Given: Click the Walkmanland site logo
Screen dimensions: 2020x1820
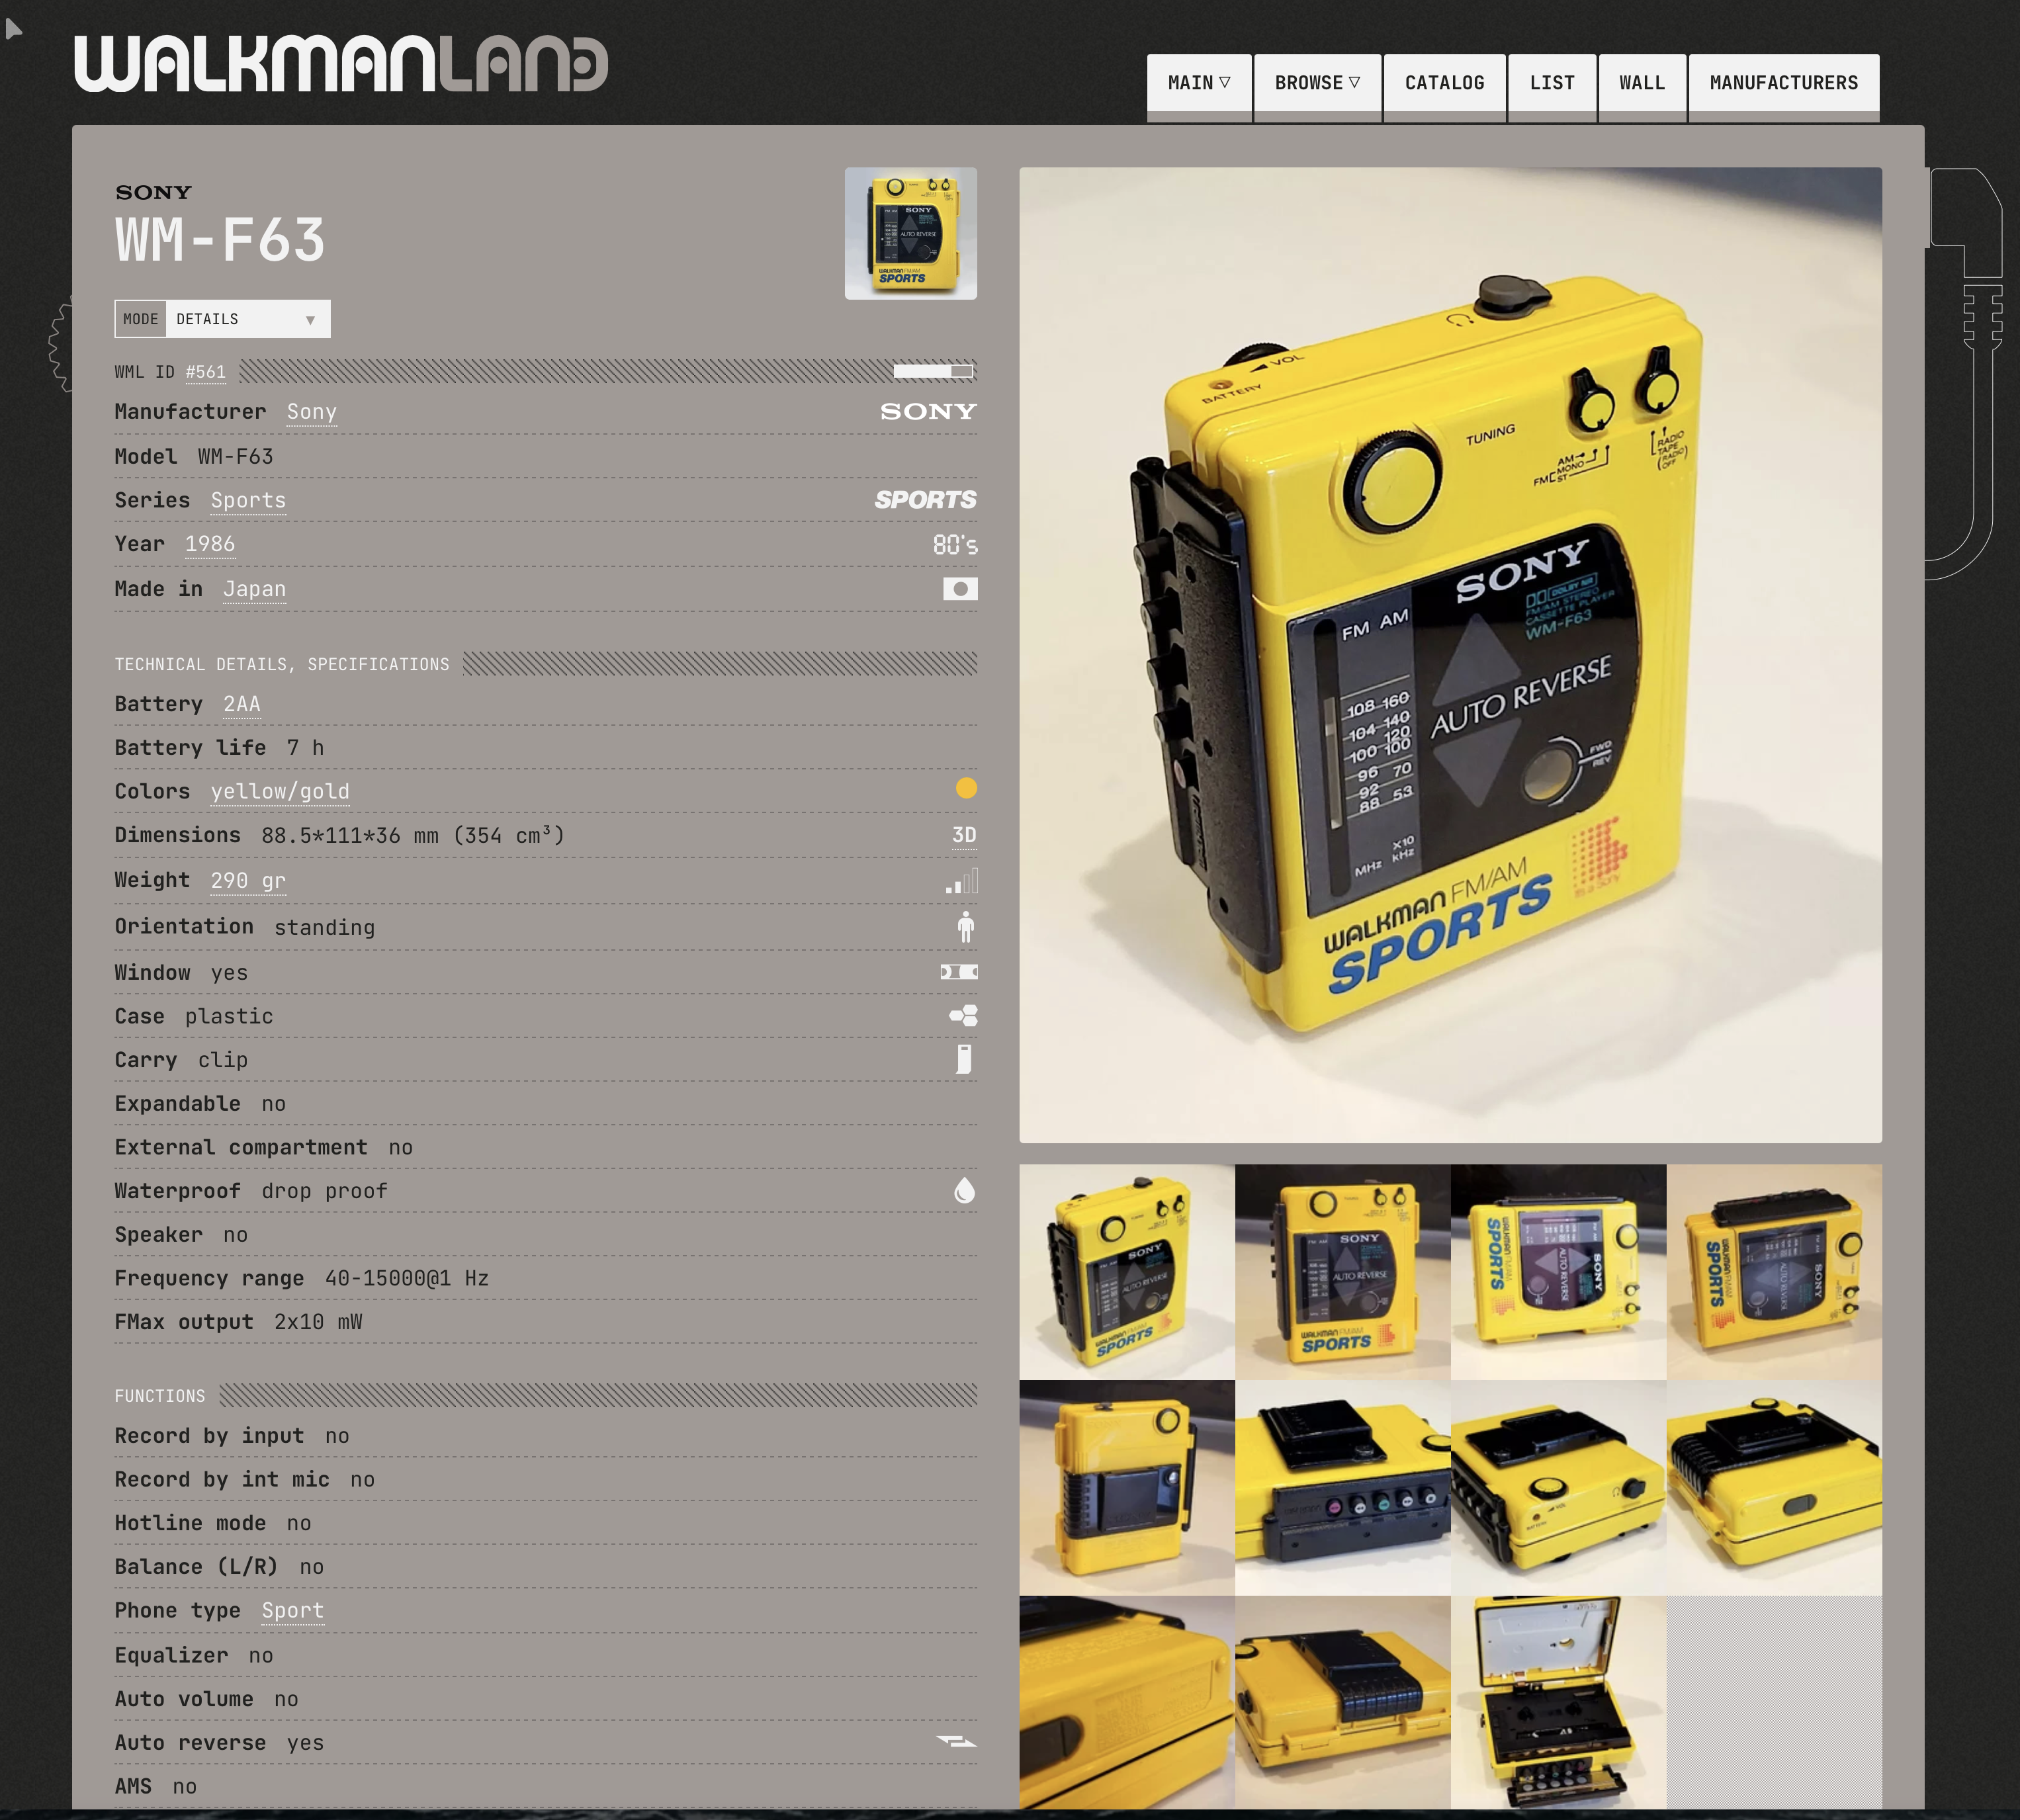Looking at the screenshot, I should 341,64.
